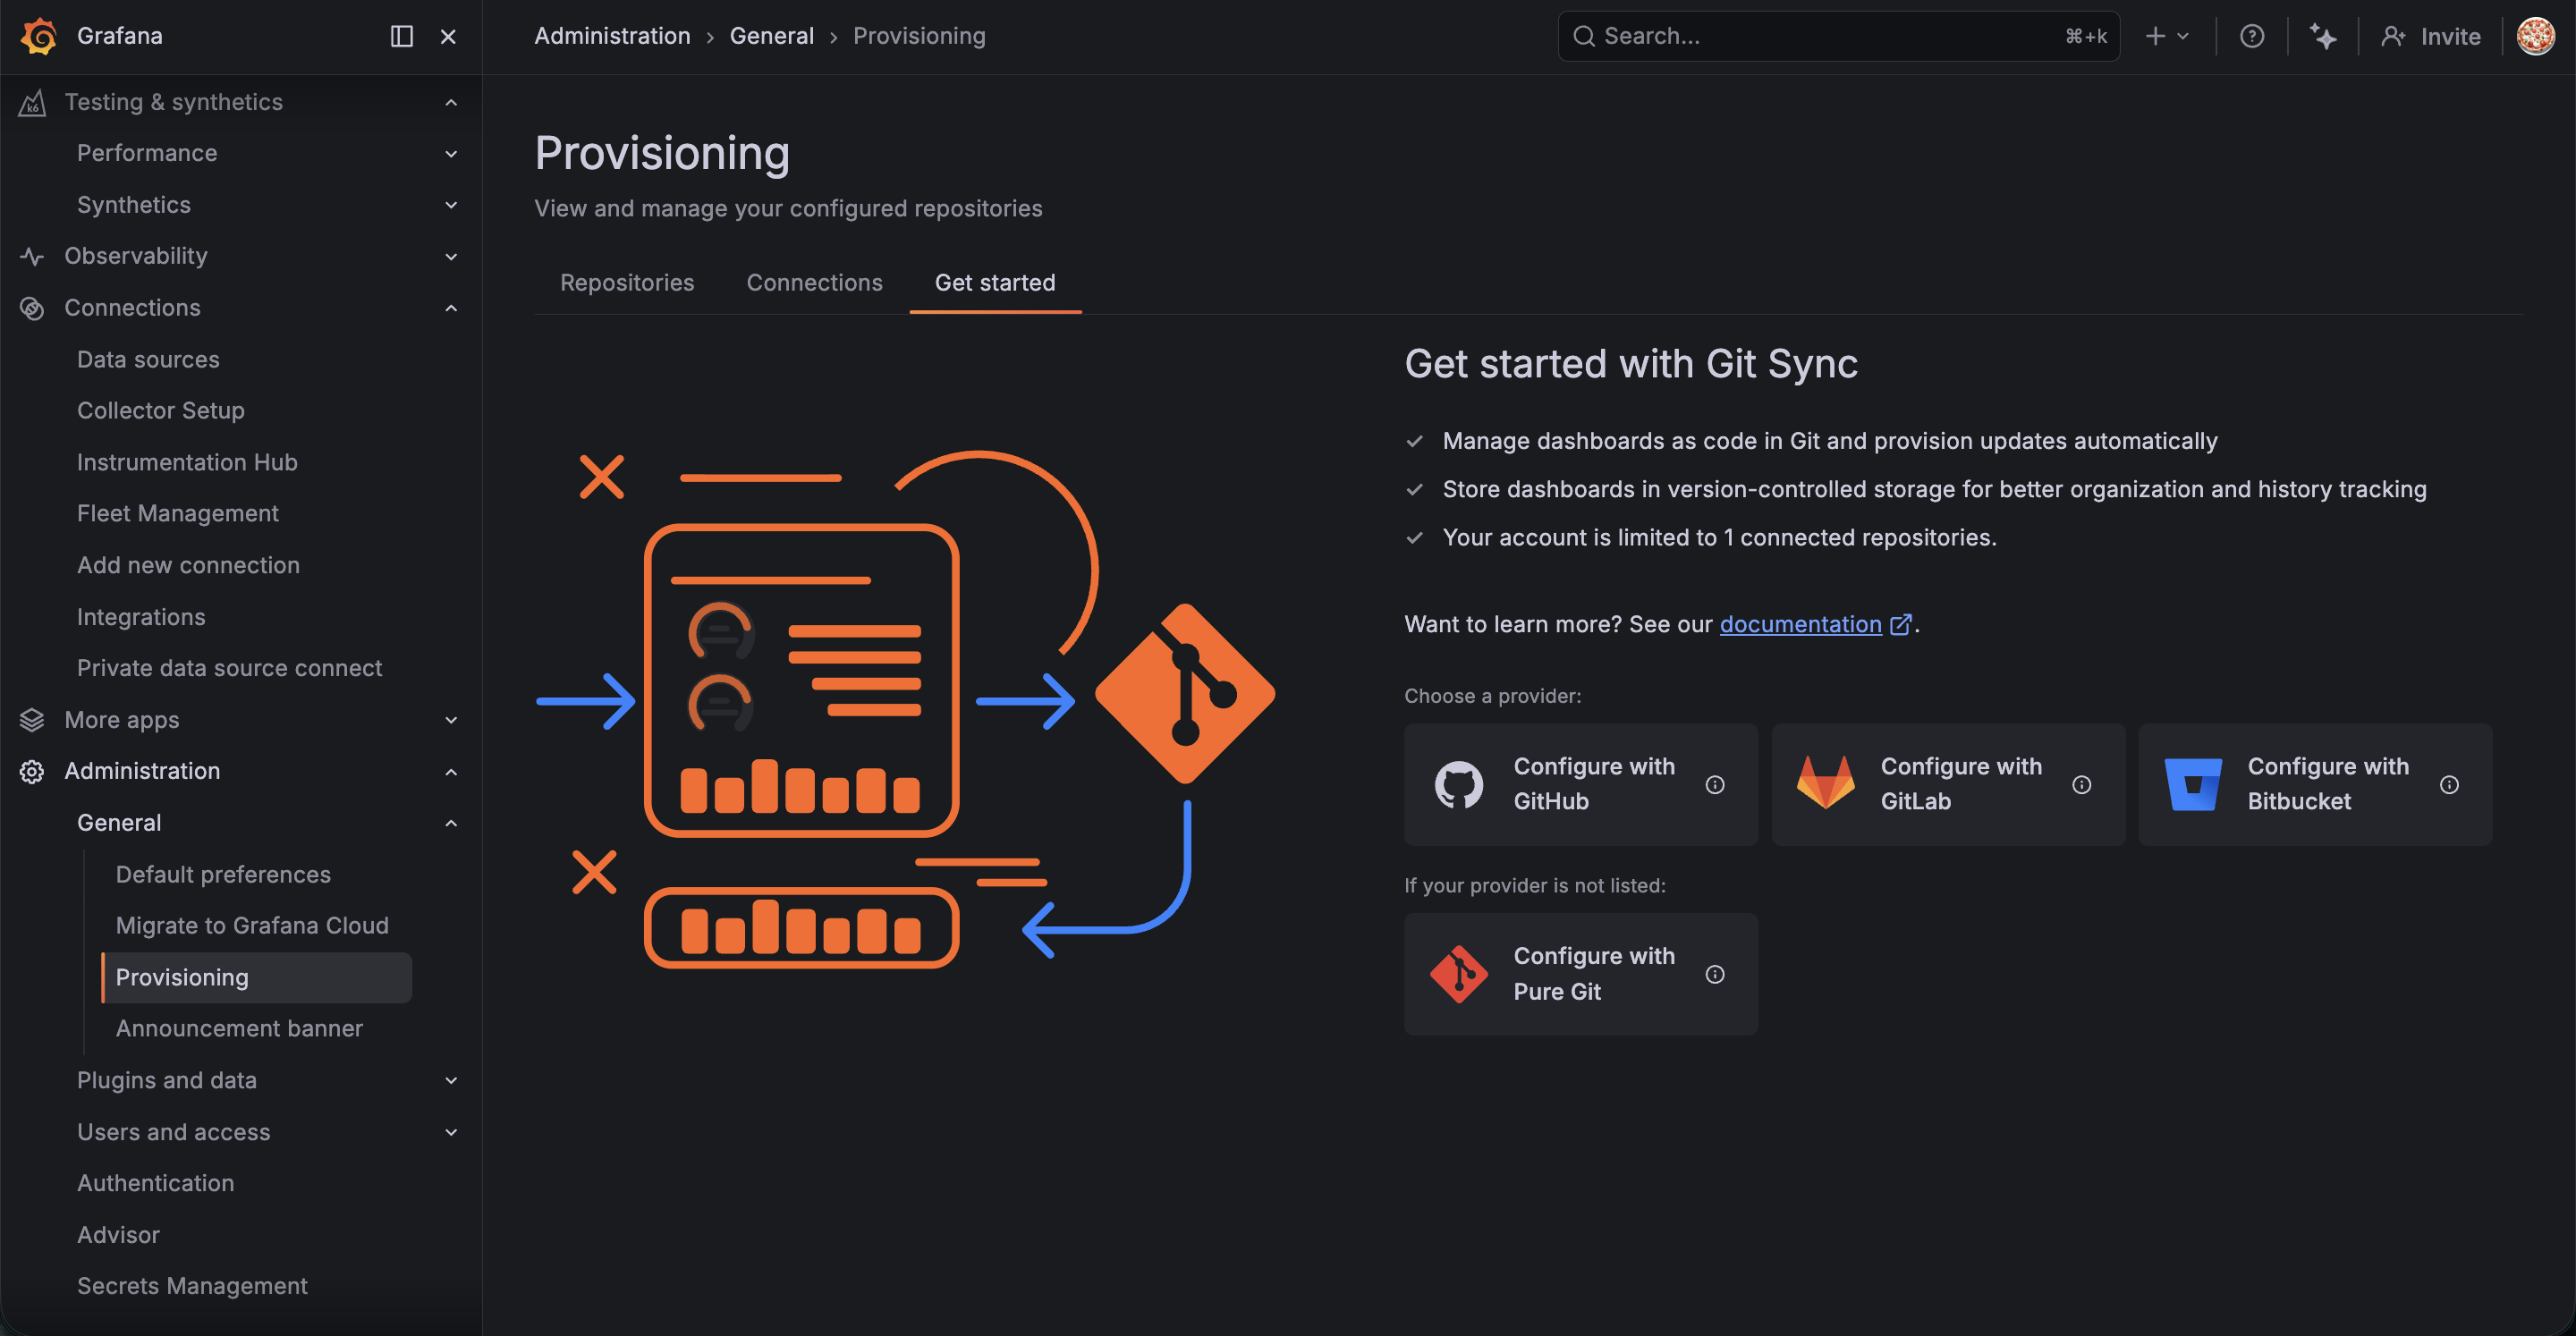Close the navigation menu with X
This screenshot has height=1336, width=2576.
click(x=448, y=36)
